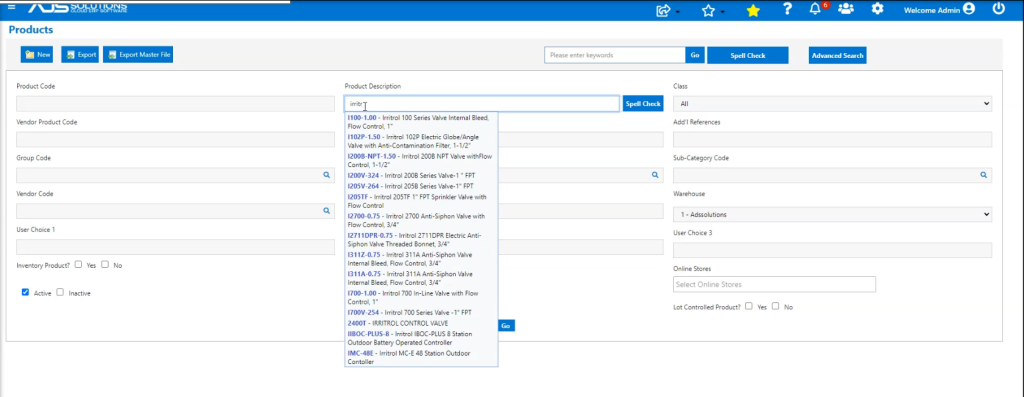1024x397 pixels.
Task: Click magnifier icon right of the autocomplete list
Action: (654, 175)
